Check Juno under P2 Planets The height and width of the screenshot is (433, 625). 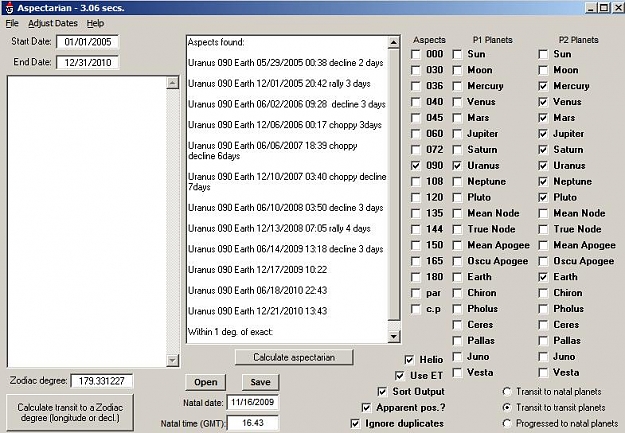click(x=543, y=356)
